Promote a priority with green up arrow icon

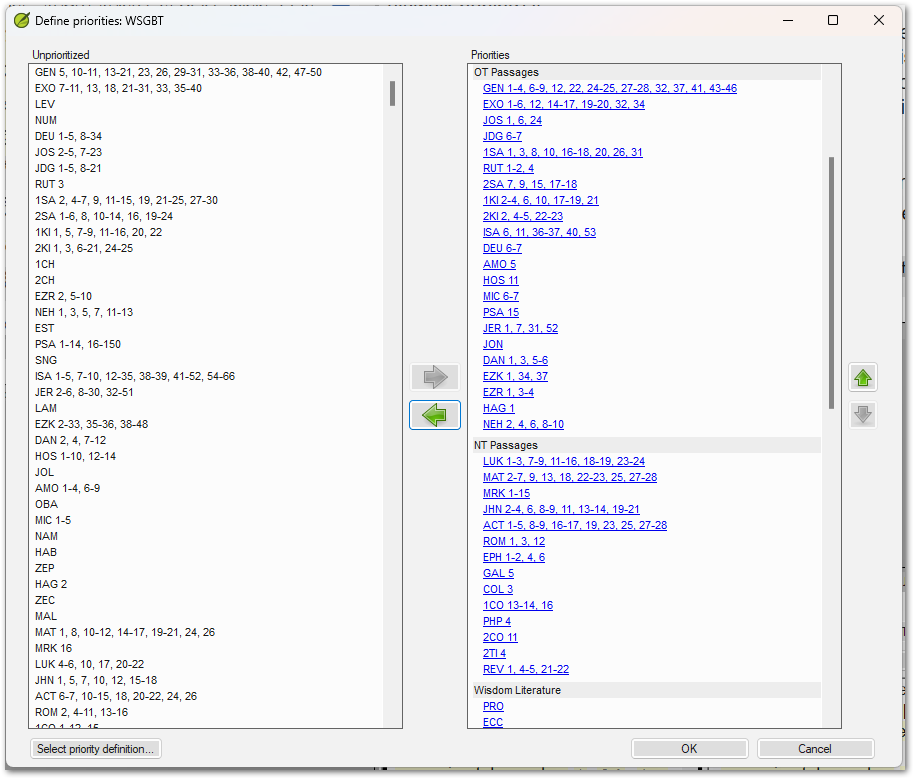862,377
